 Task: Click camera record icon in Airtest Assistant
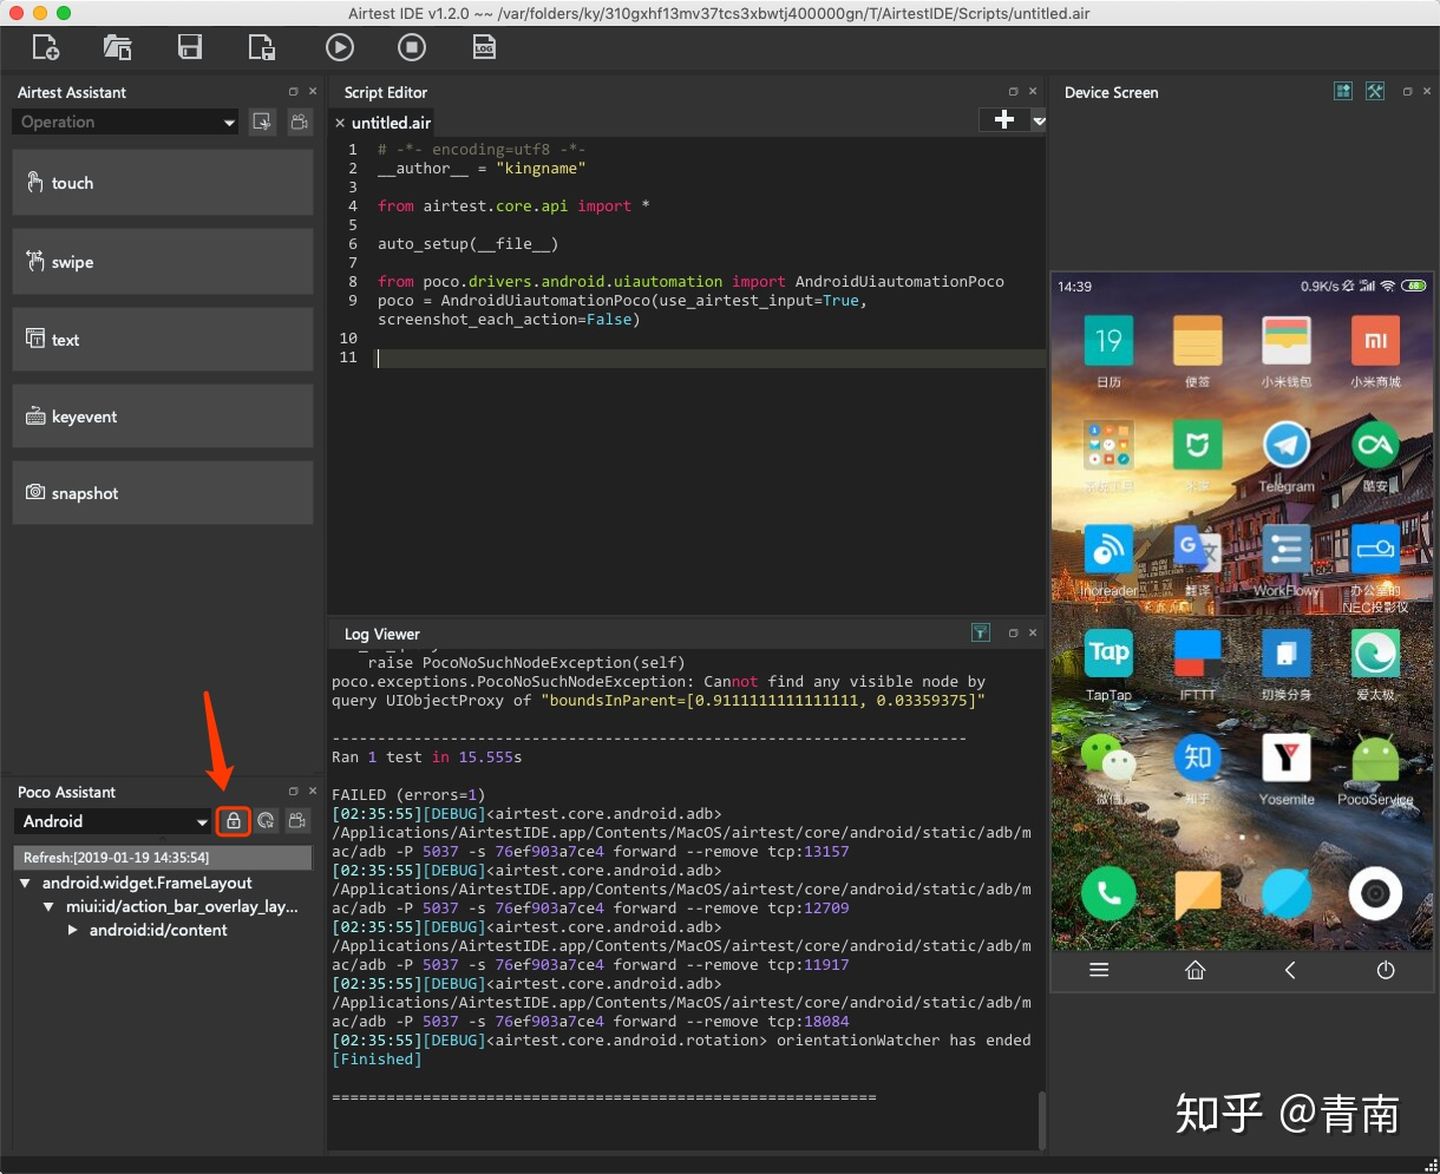point(298,122)
